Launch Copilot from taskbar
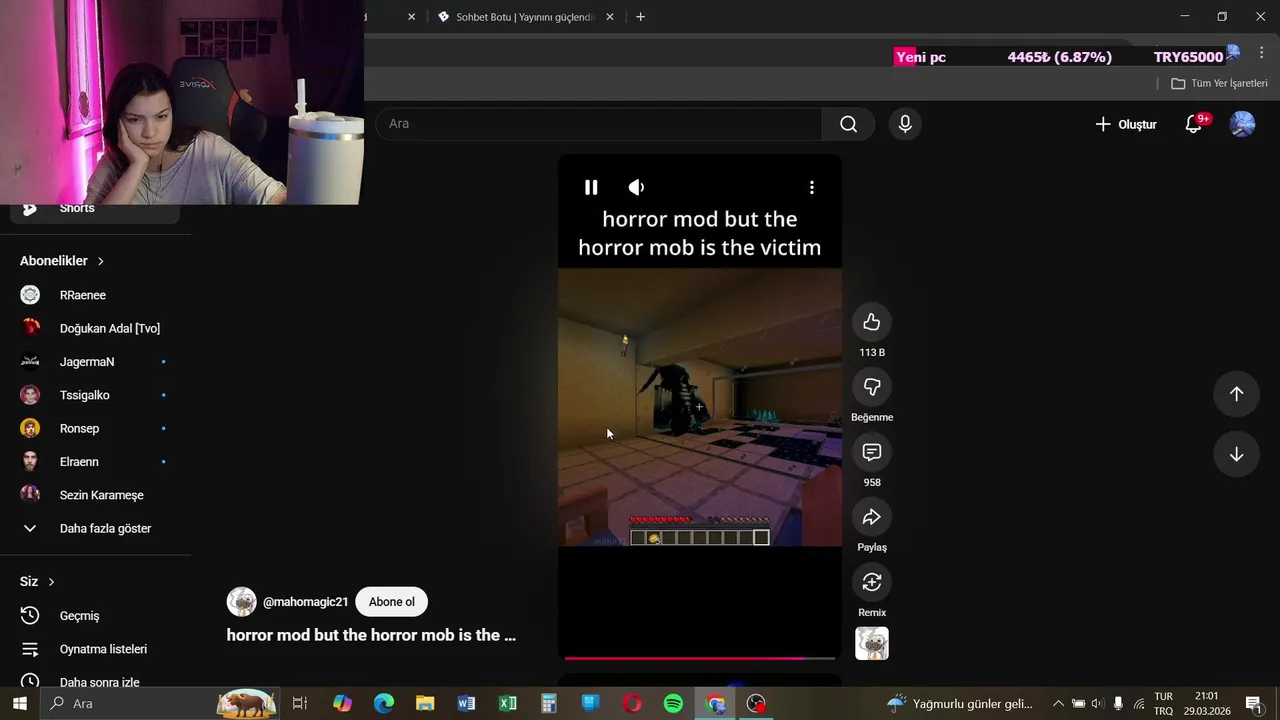Viewport: 1280px width, 720px height. [x=342, y=703]
